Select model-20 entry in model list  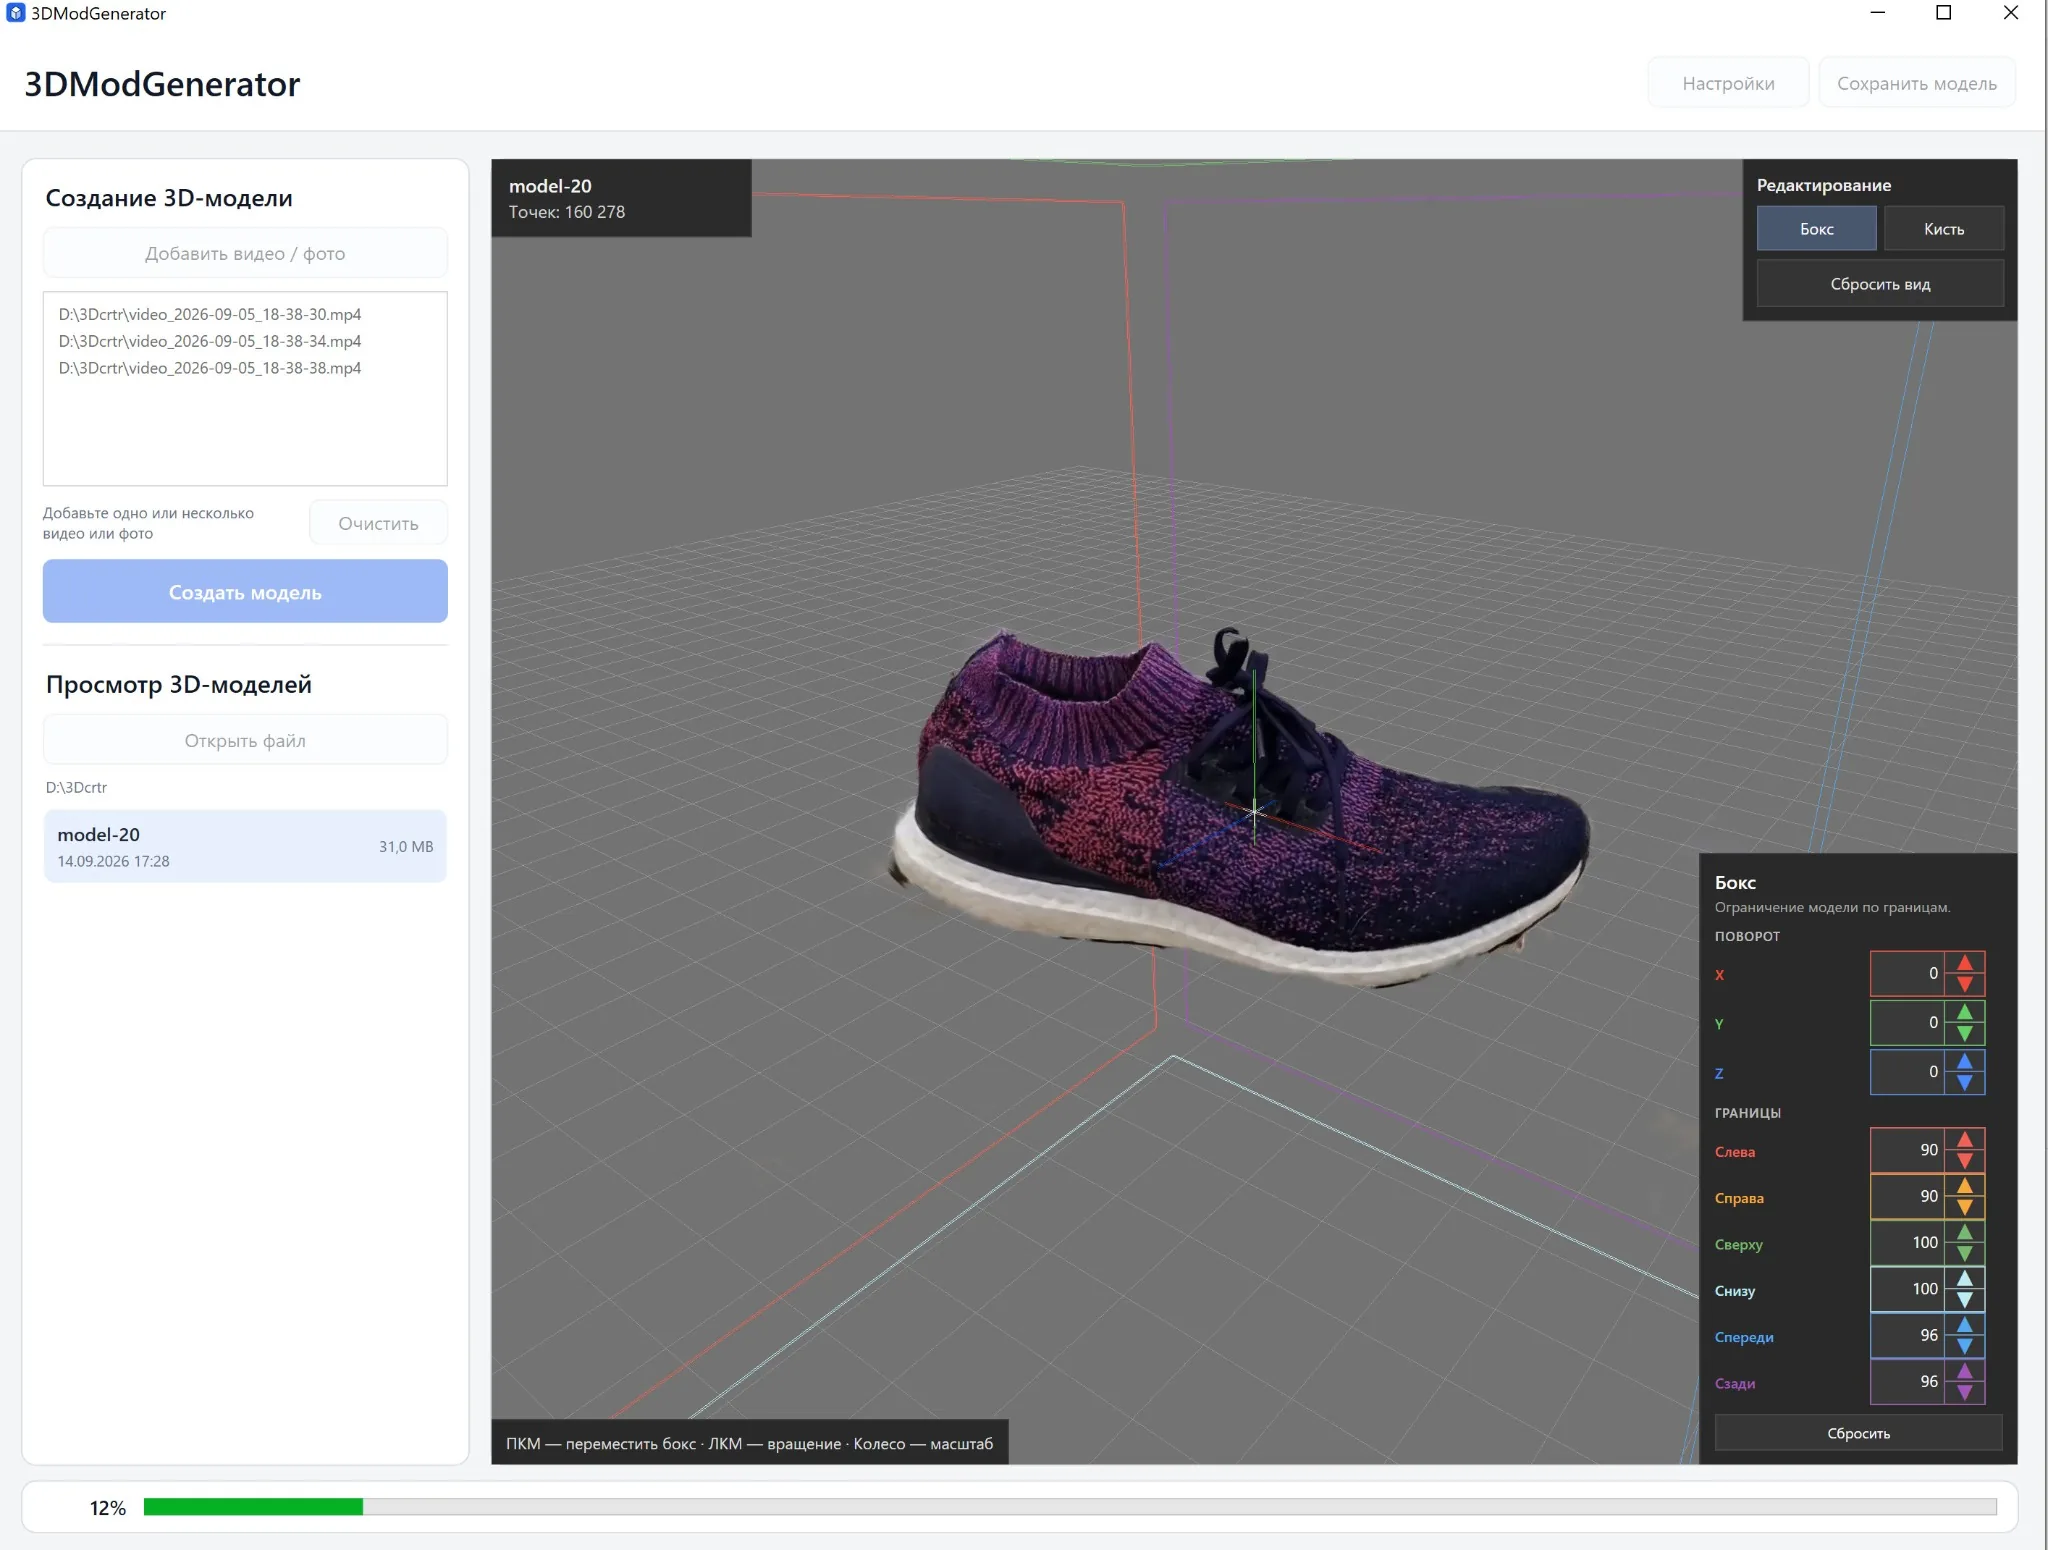point(245,846)
